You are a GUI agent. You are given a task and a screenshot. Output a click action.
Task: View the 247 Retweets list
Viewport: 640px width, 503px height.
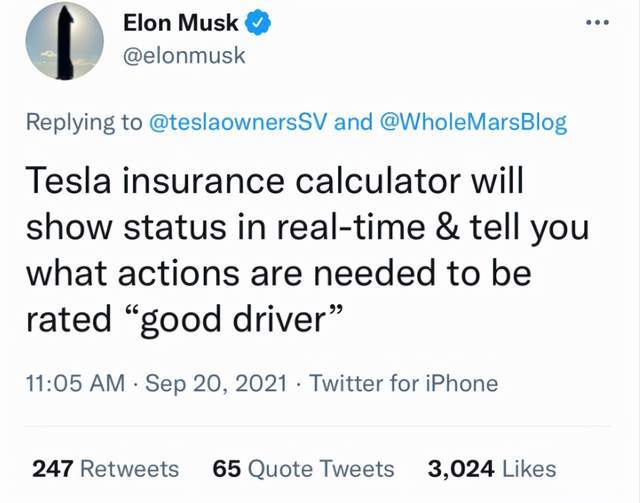[106, 469]
